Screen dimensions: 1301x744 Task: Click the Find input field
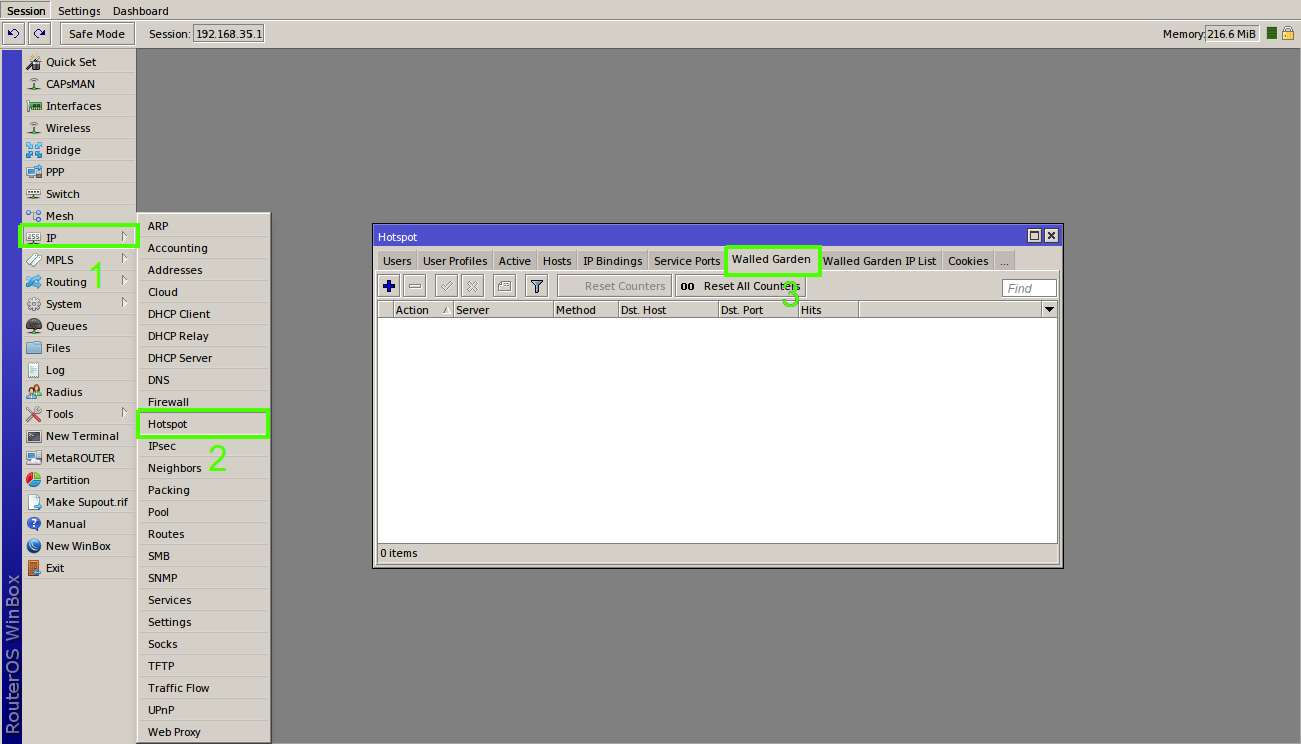coord(1028,287)
